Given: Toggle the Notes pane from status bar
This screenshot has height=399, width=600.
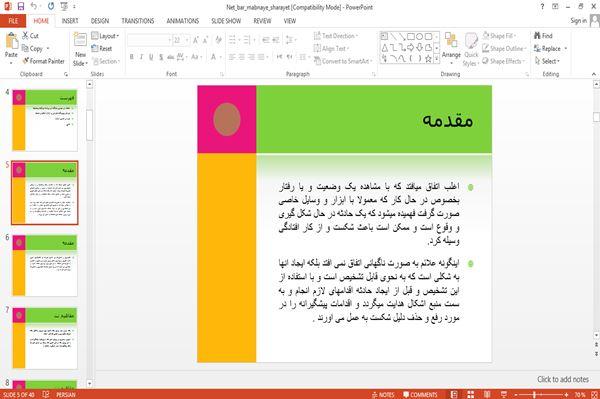Looking at the screenshot, I should [383, 395].
